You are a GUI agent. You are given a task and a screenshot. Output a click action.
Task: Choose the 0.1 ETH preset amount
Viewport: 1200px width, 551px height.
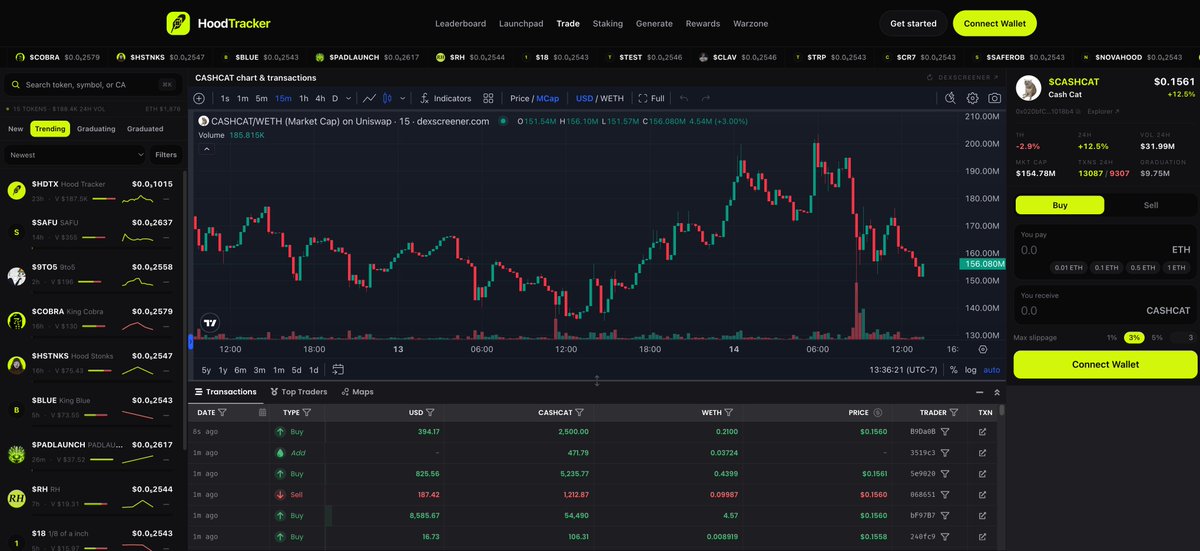1106,267
